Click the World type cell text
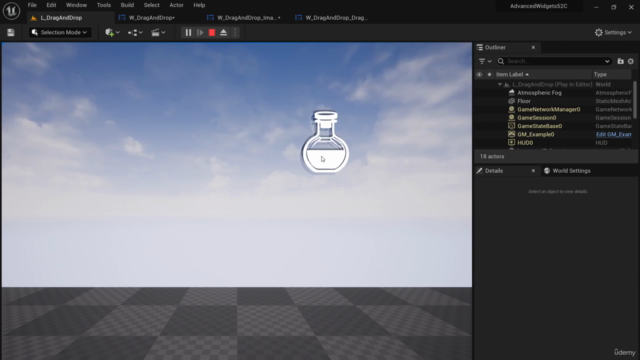Screen dimensions: 640x360 pos(603,84)
